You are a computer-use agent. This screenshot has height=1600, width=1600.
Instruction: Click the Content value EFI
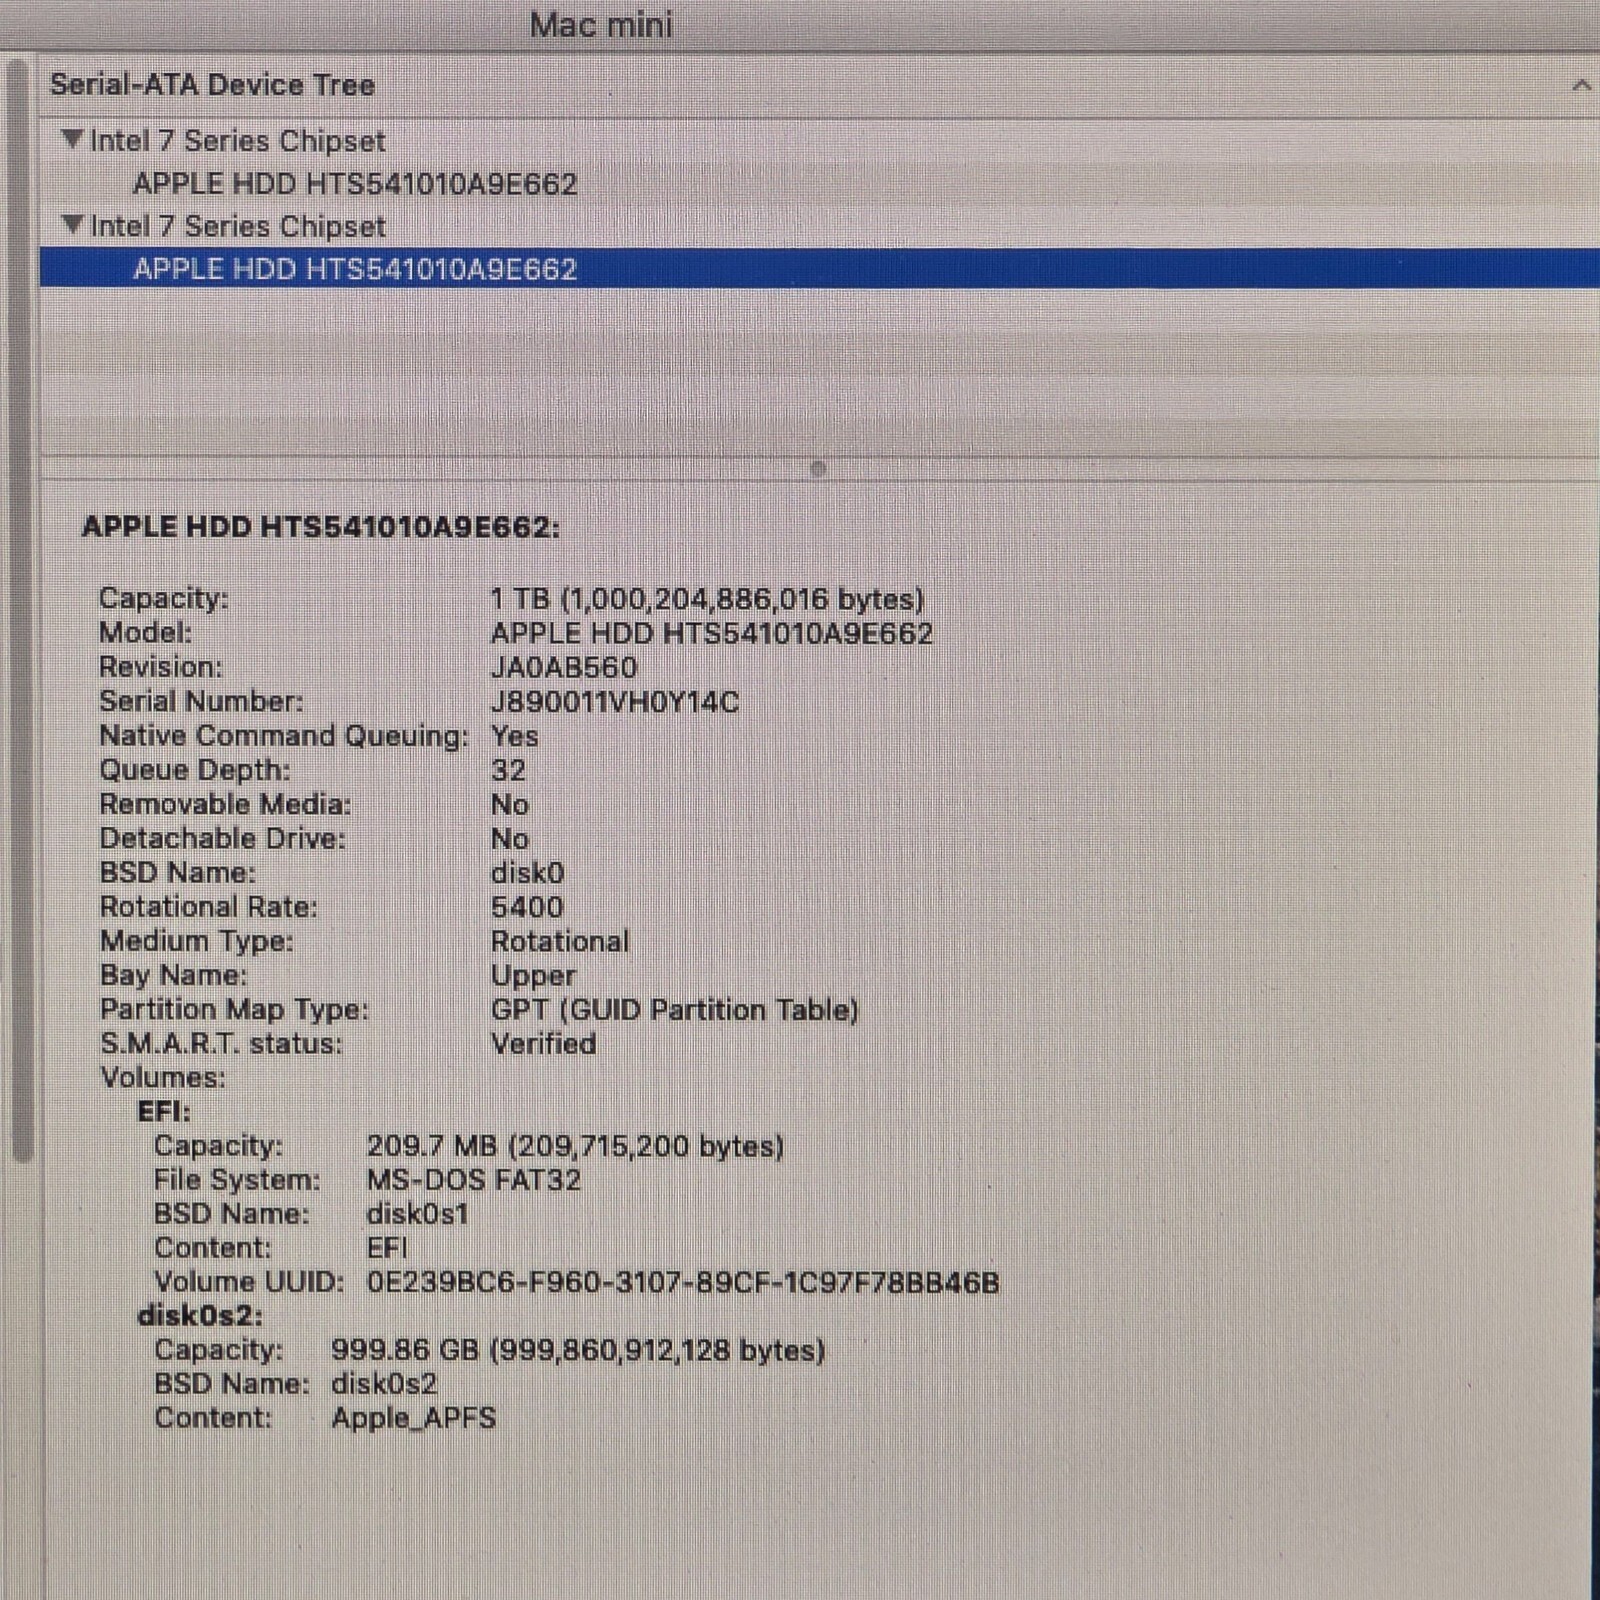pos(387,1248)
